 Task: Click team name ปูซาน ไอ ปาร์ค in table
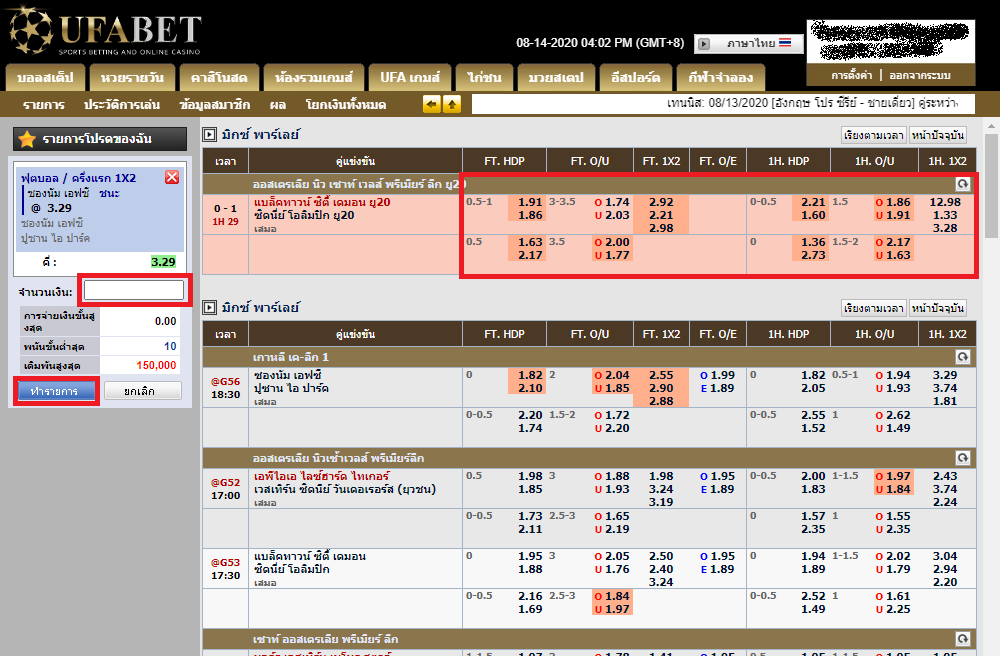coord(291,388)
